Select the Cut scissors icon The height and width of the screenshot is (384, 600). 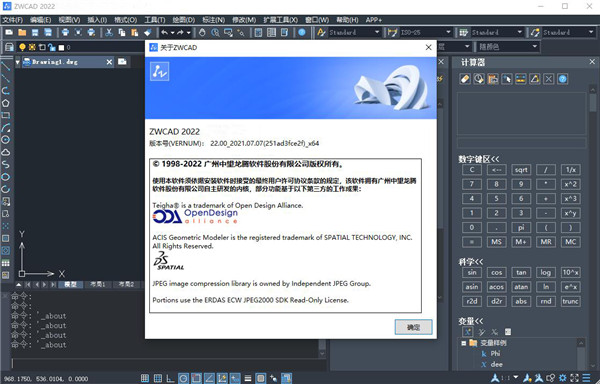109,33
